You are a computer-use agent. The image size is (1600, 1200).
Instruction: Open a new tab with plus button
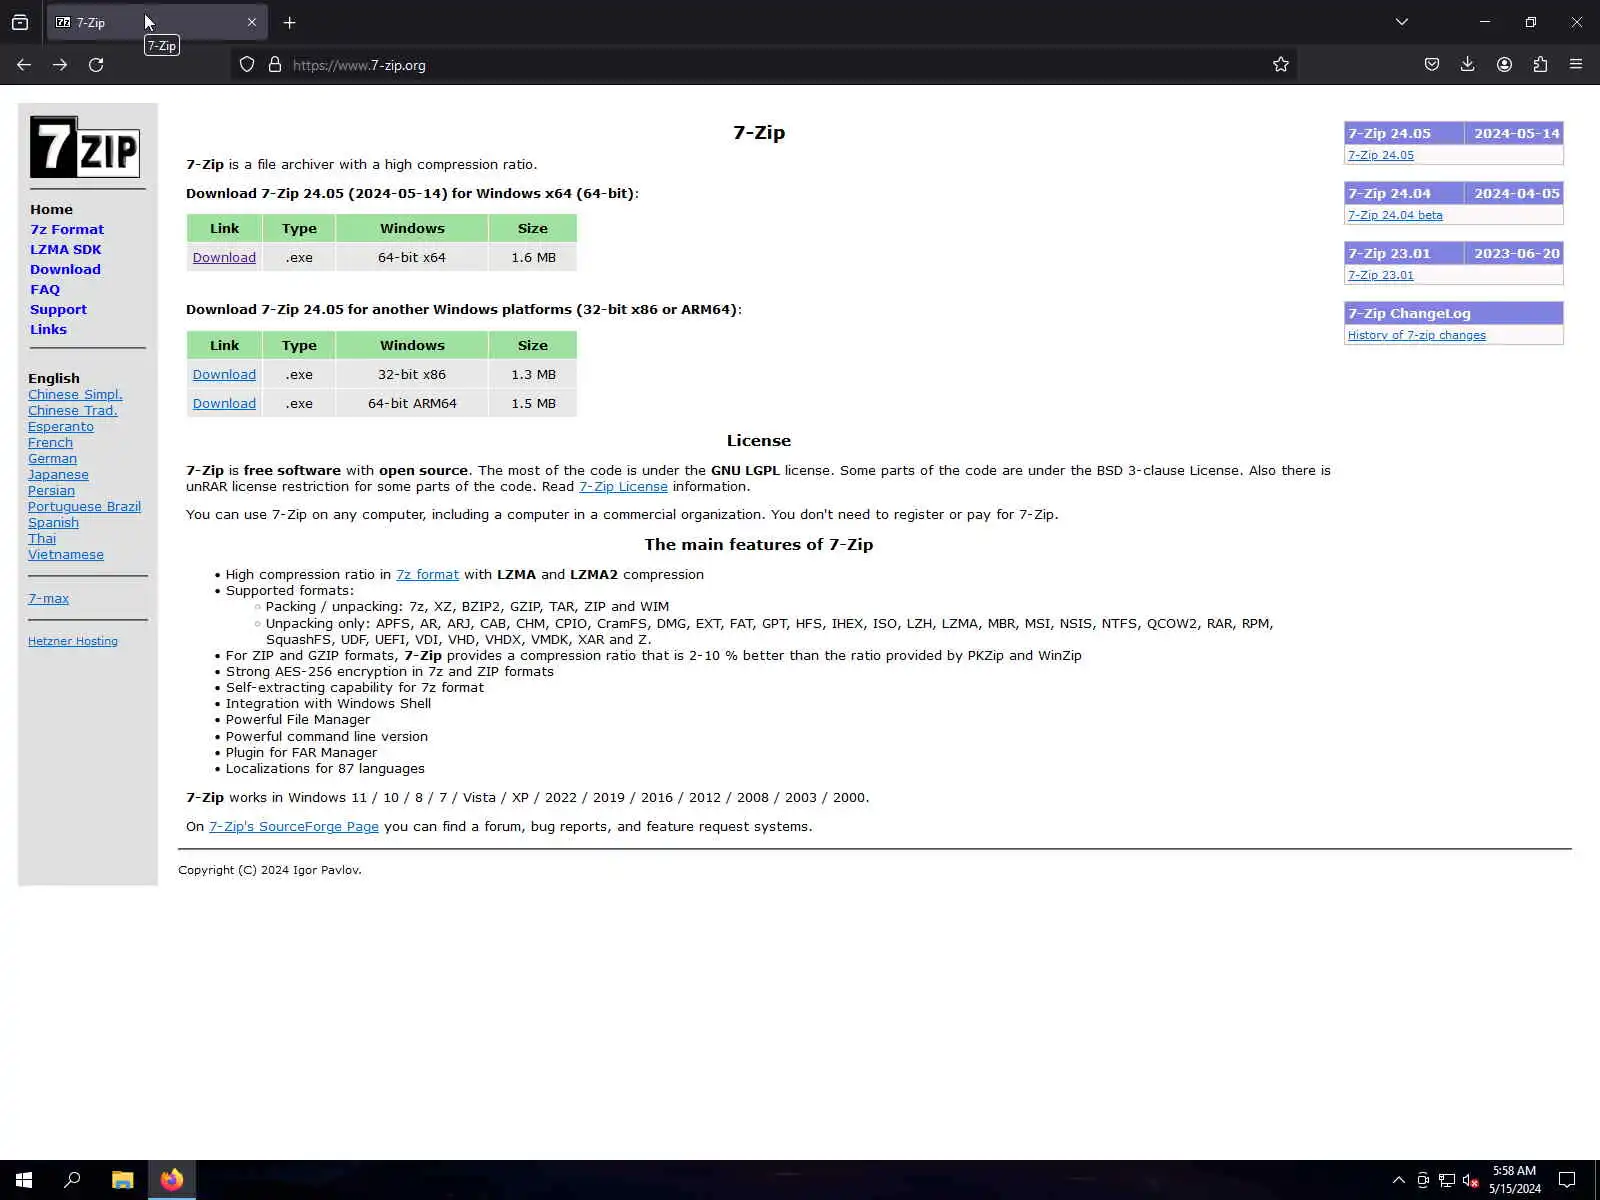click(289, 22)
